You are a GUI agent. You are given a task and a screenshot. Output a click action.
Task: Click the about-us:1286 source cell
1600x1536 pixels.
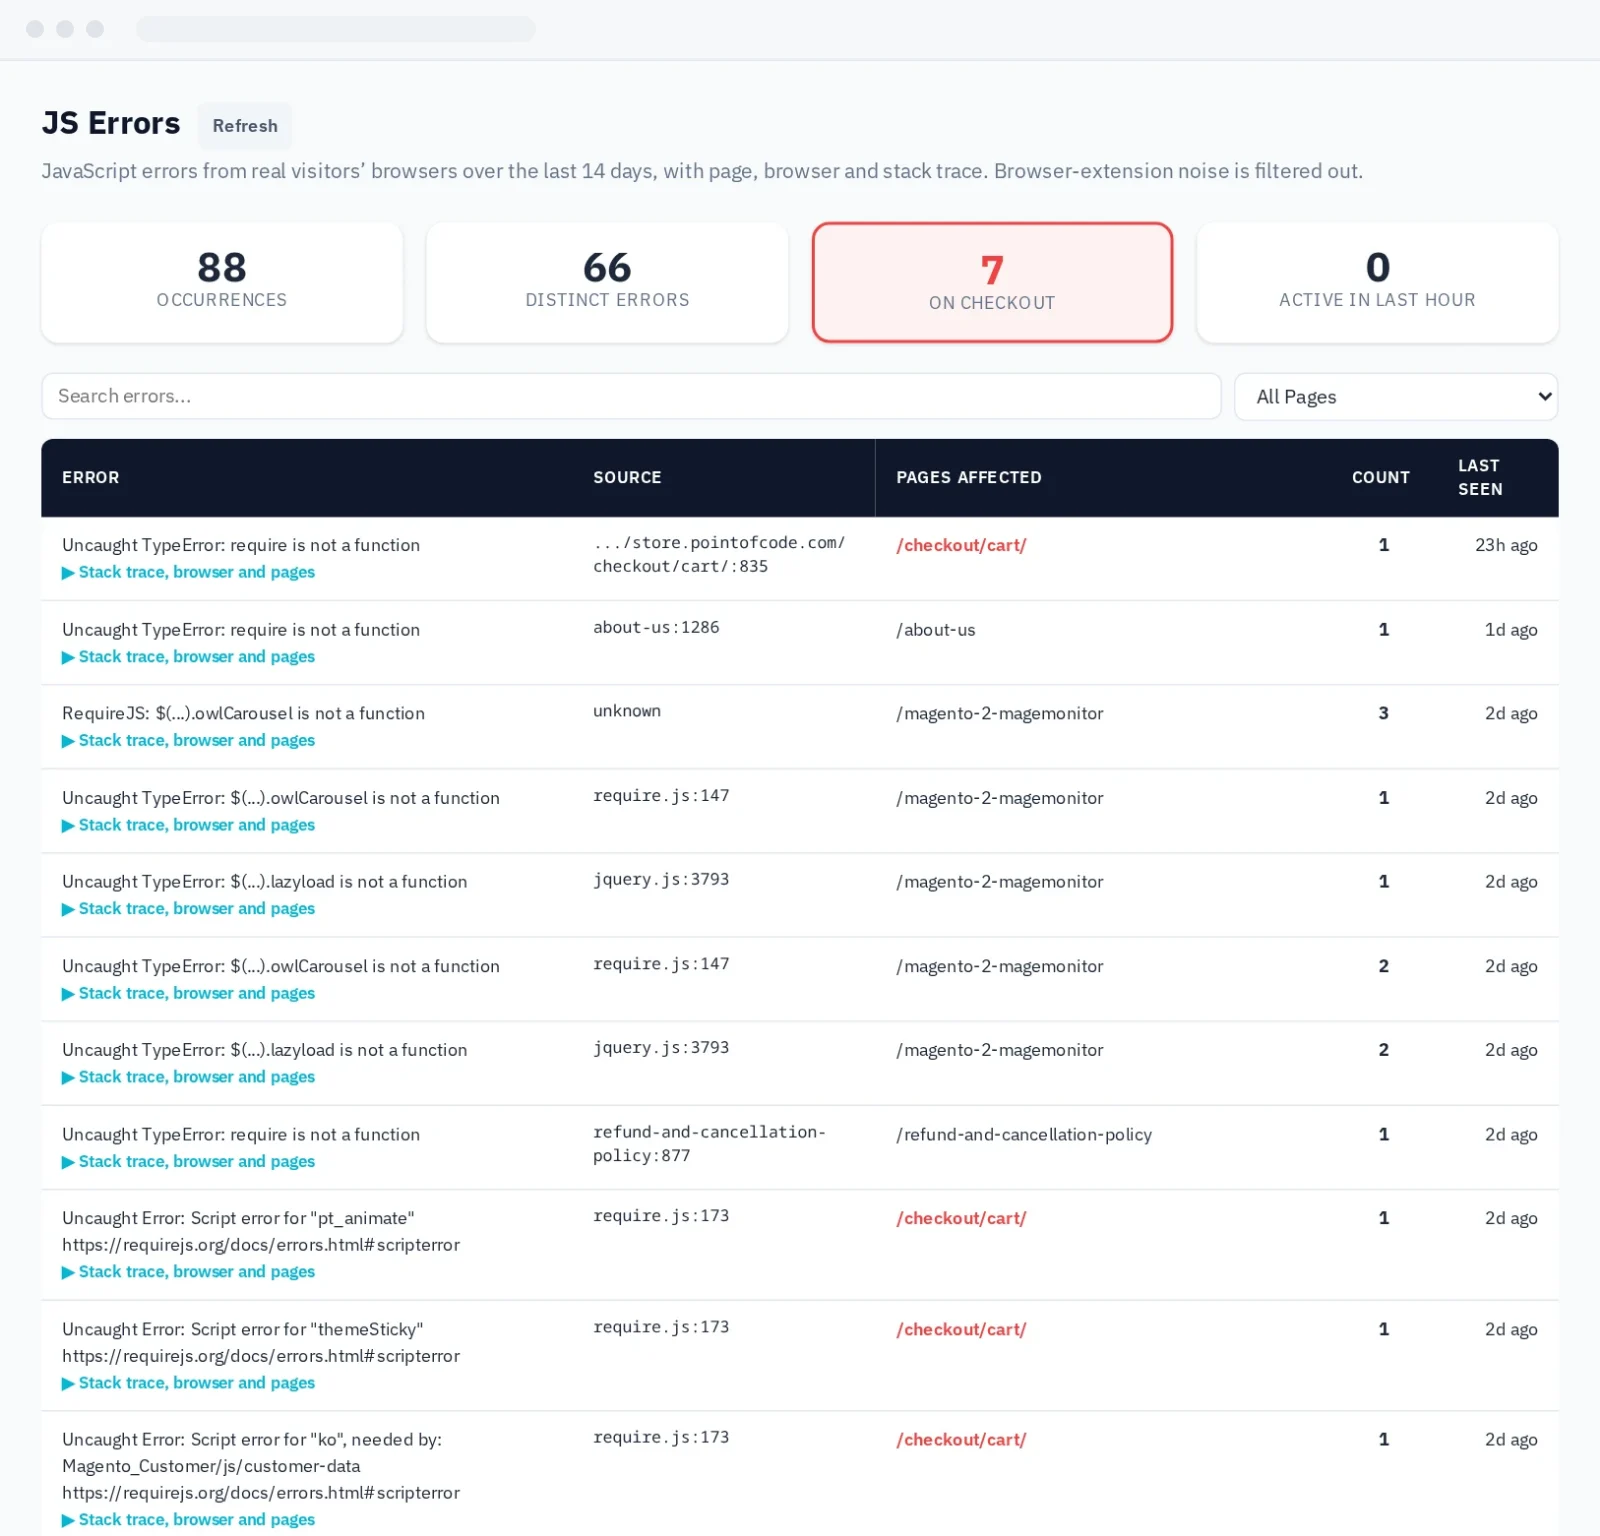click(656, 627)
